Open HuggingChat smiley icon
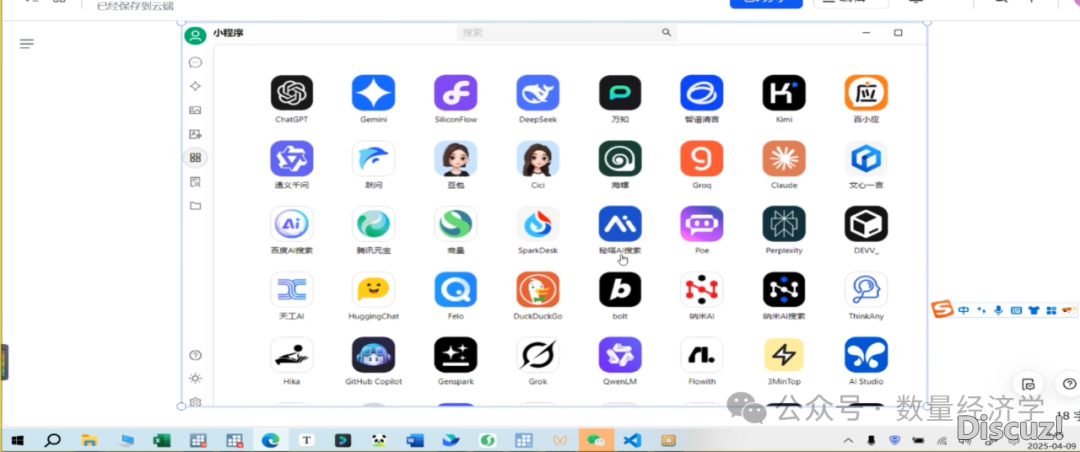The image size is (1080, 452). pyautogui.click(x=373, y=289)
